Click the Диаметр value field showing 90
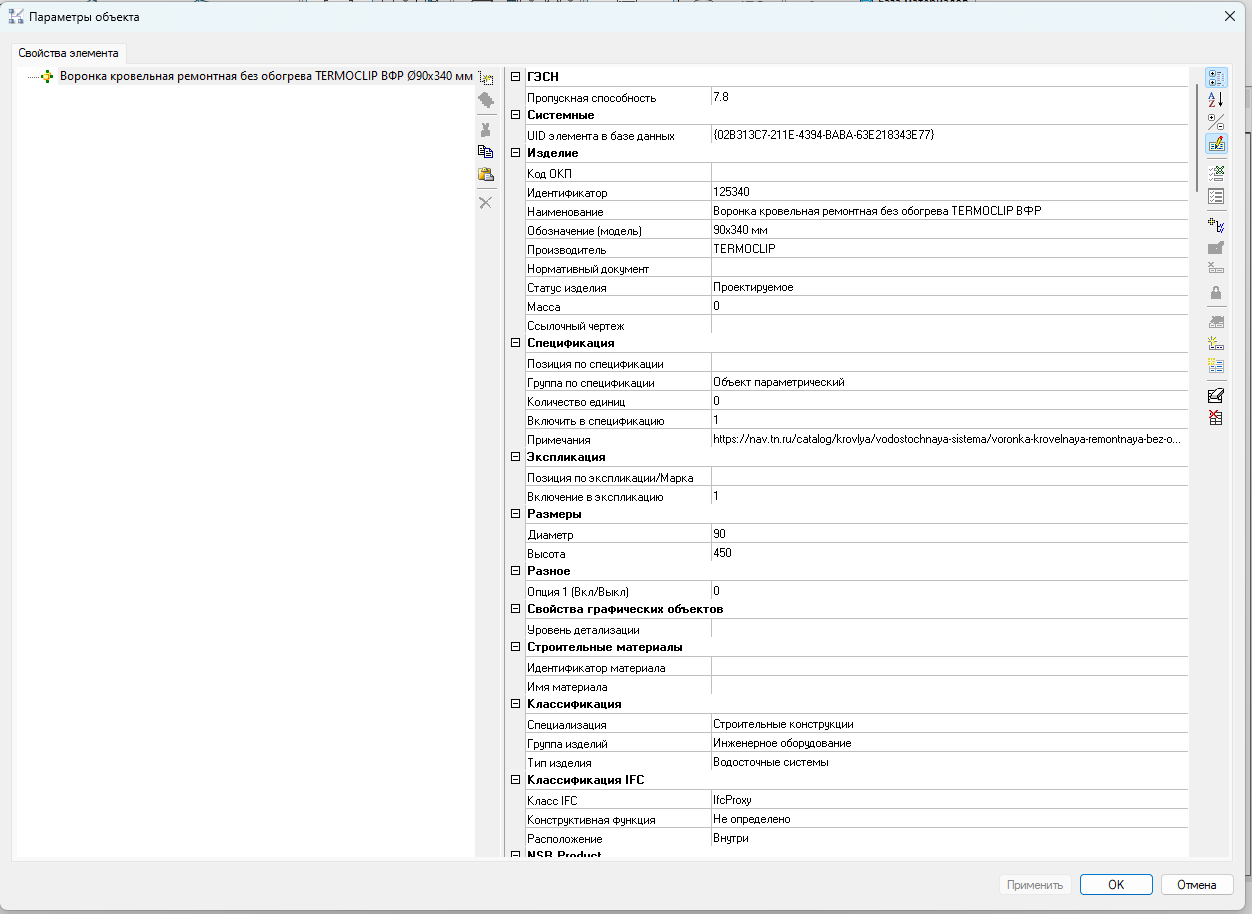The image size is (1252, 914). (948, 534)
